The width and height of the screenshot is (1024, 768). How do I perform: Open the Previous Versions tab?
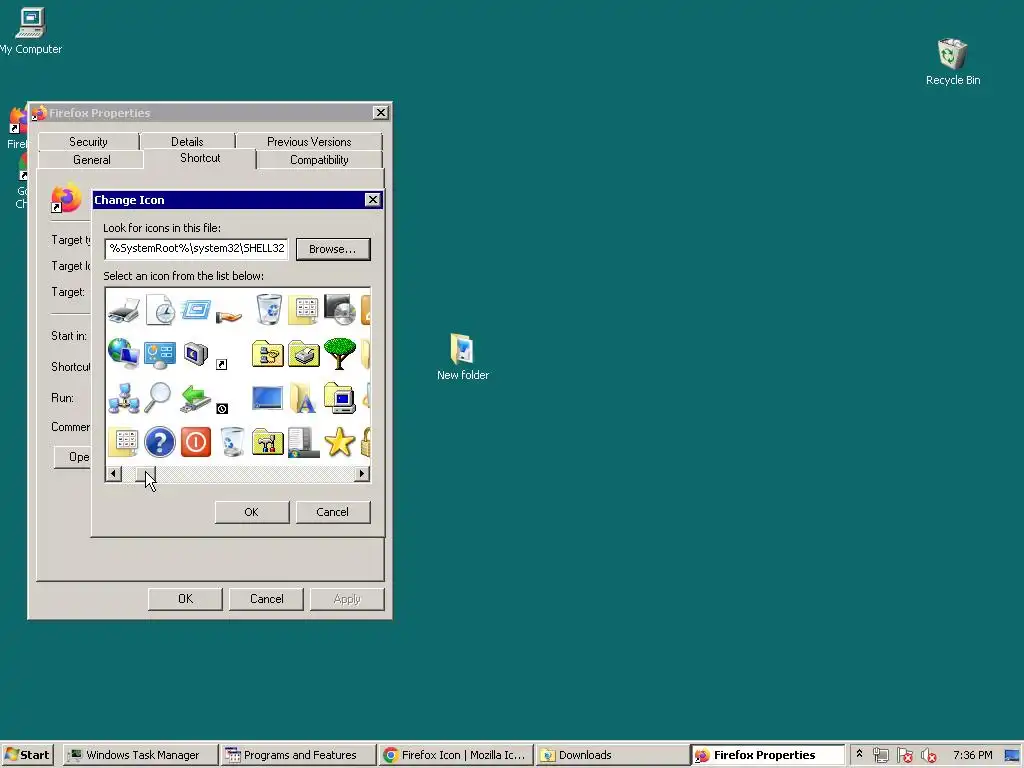[309, 142]
